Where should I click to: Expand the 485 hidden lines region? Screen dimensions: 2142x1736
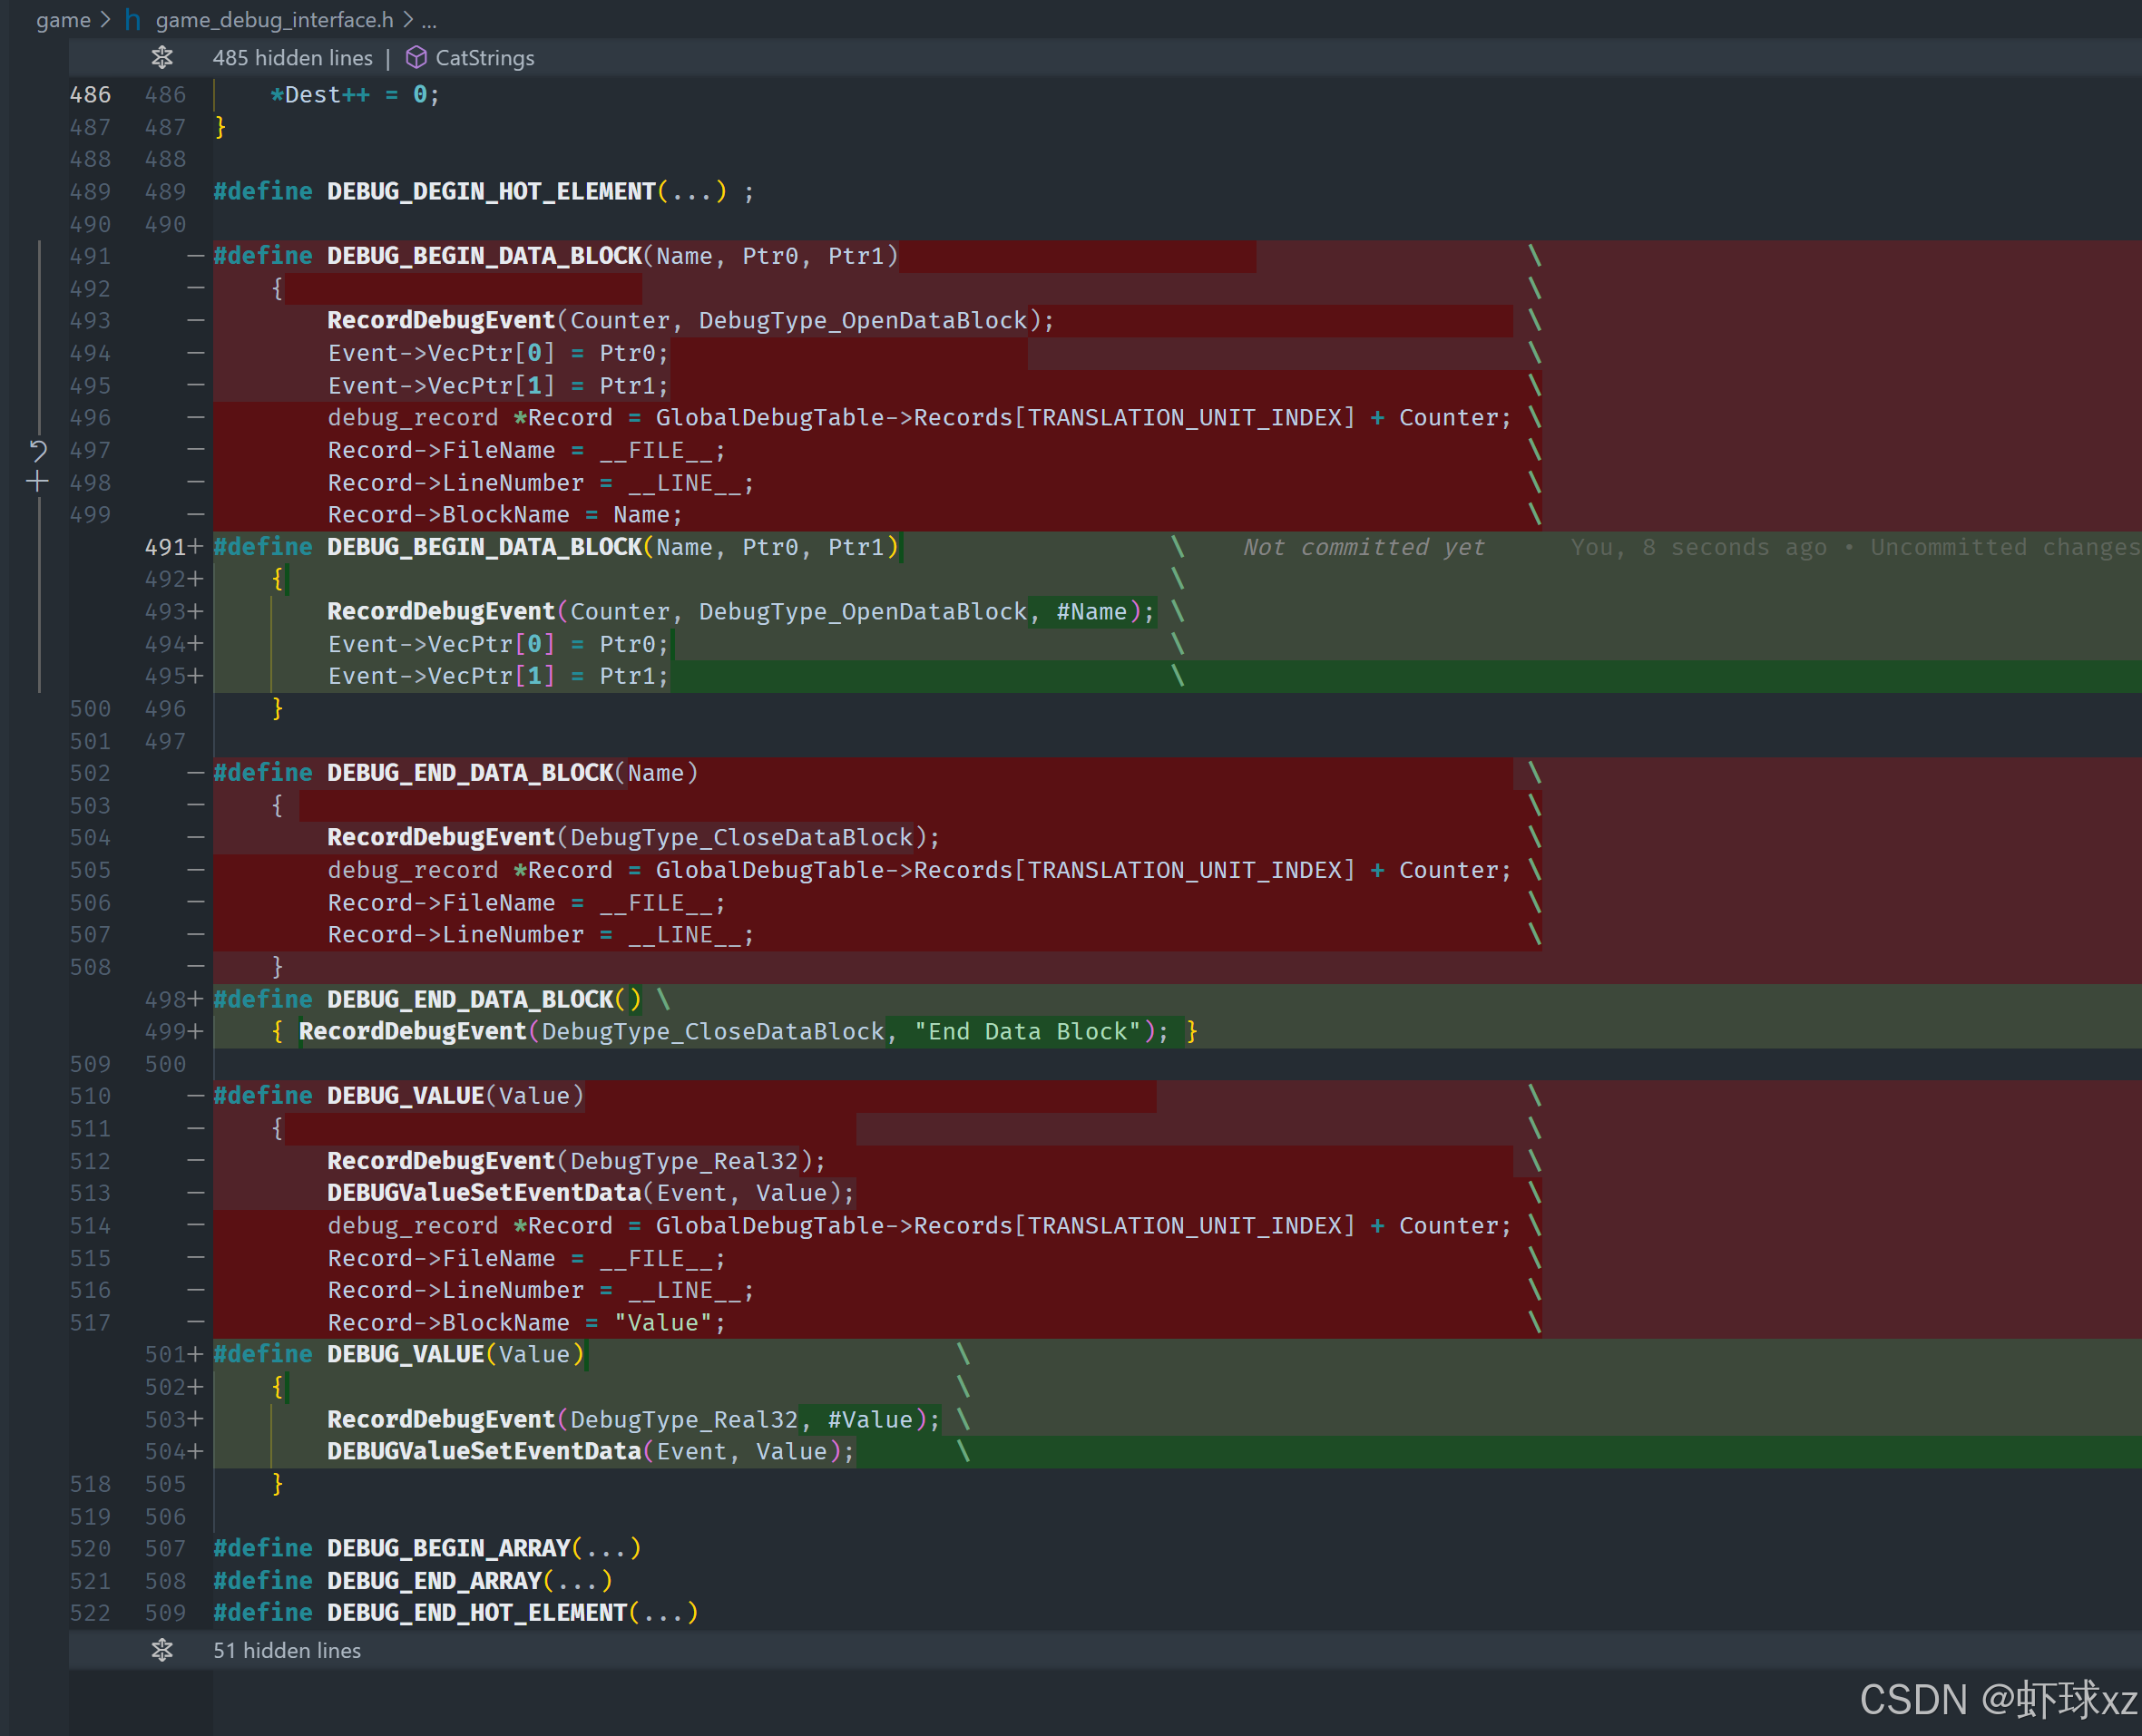pos(292,58)
